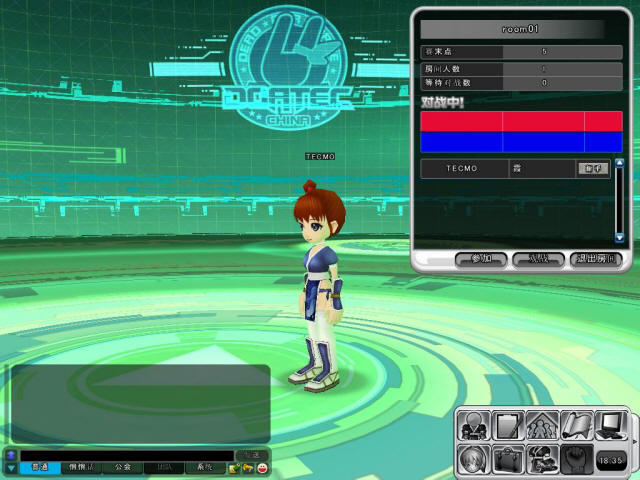Click the 参加 join button

[481, 259]
